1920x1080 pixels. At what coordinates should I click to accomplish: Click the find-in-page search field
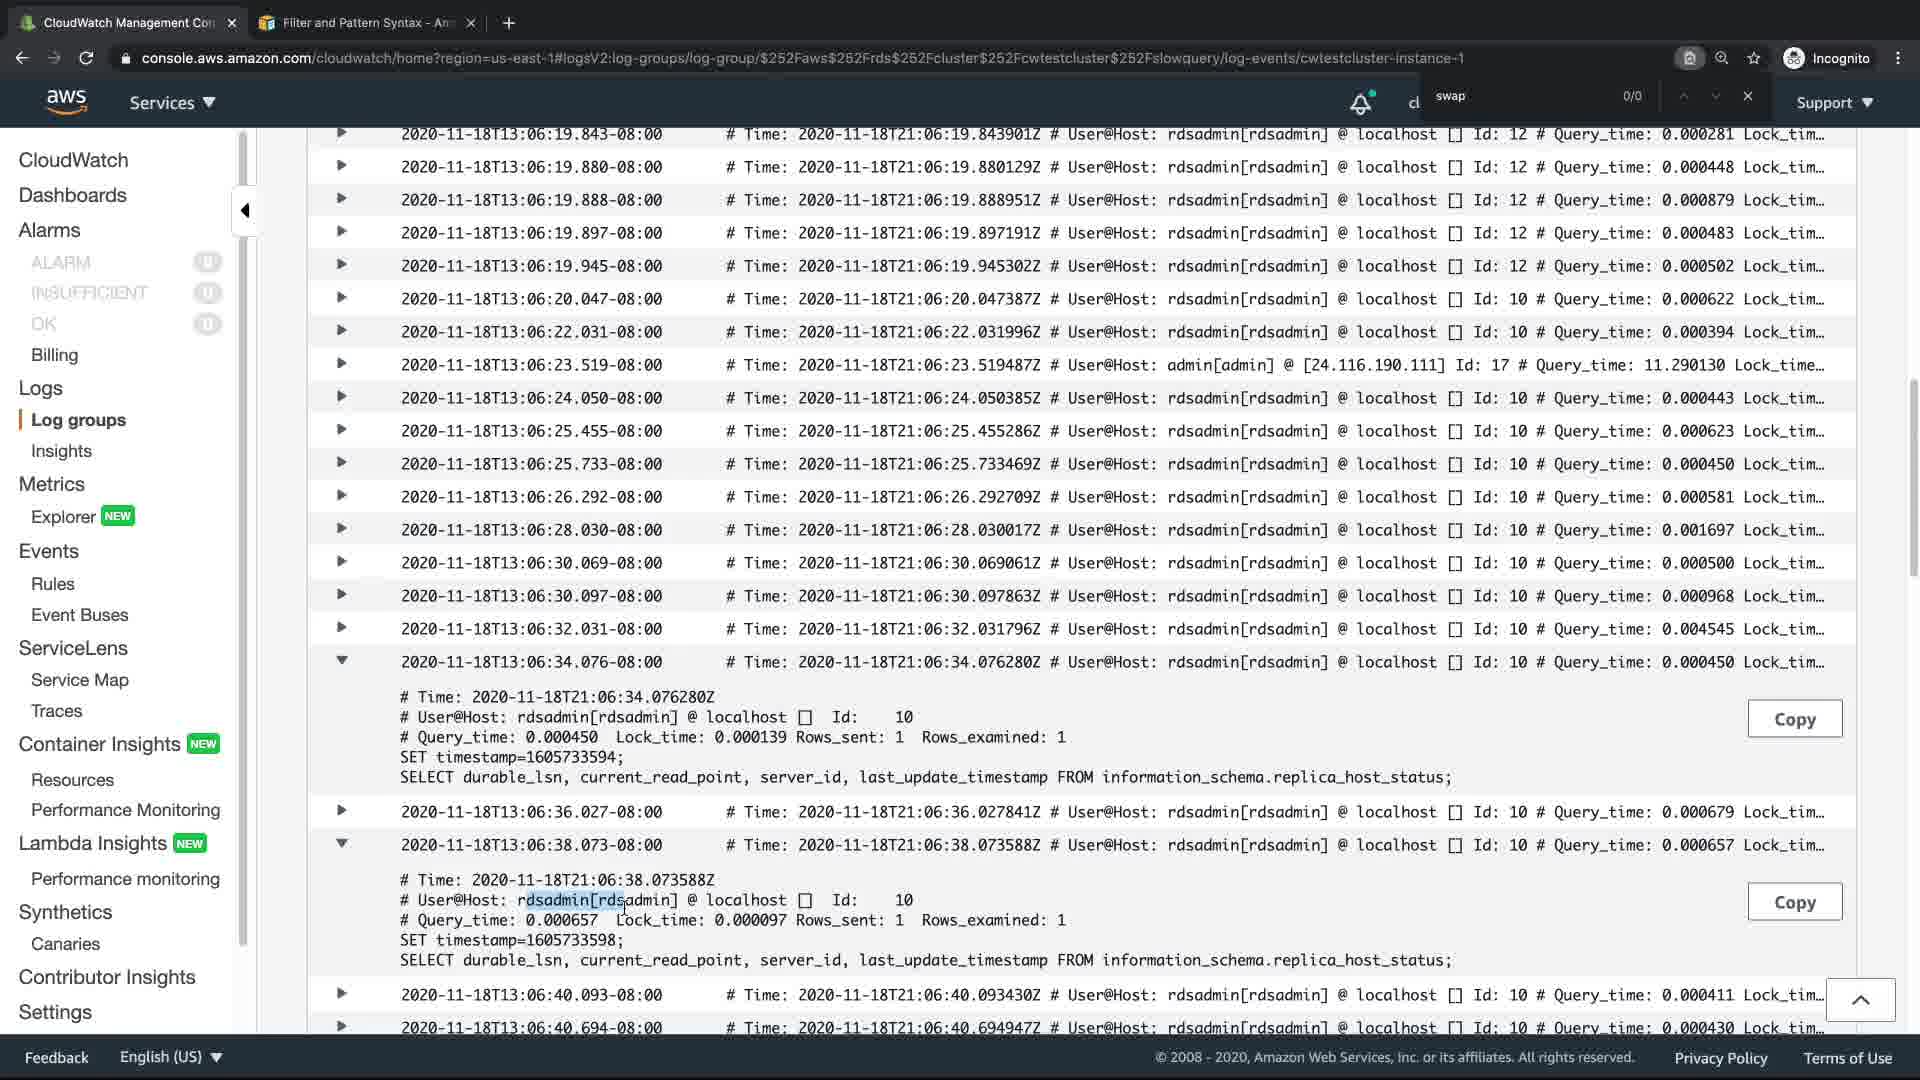pyautogui.click(x=1520, y=96)
